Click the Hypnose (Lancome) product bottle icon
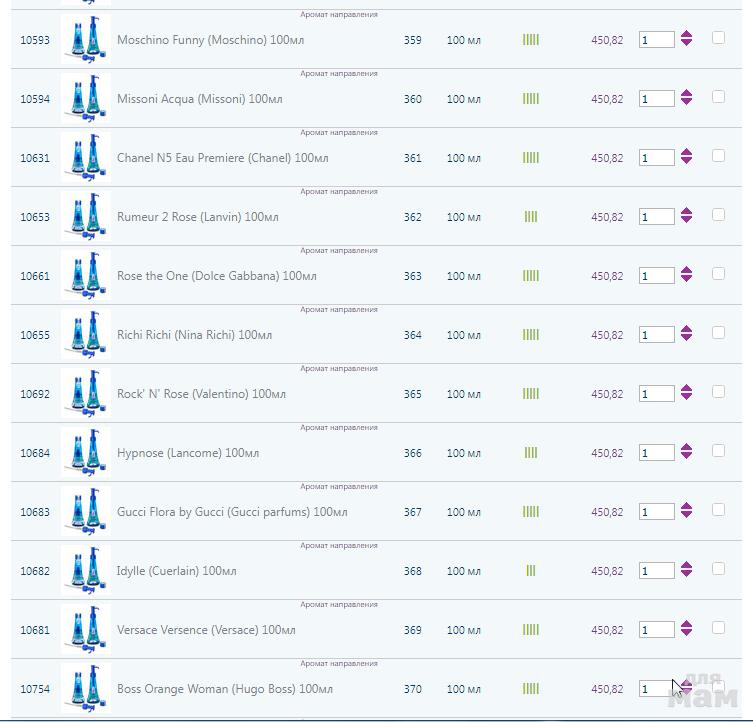The height and width of the screenshot is (722, 753). pyautogui.click(x=84, y=453)
